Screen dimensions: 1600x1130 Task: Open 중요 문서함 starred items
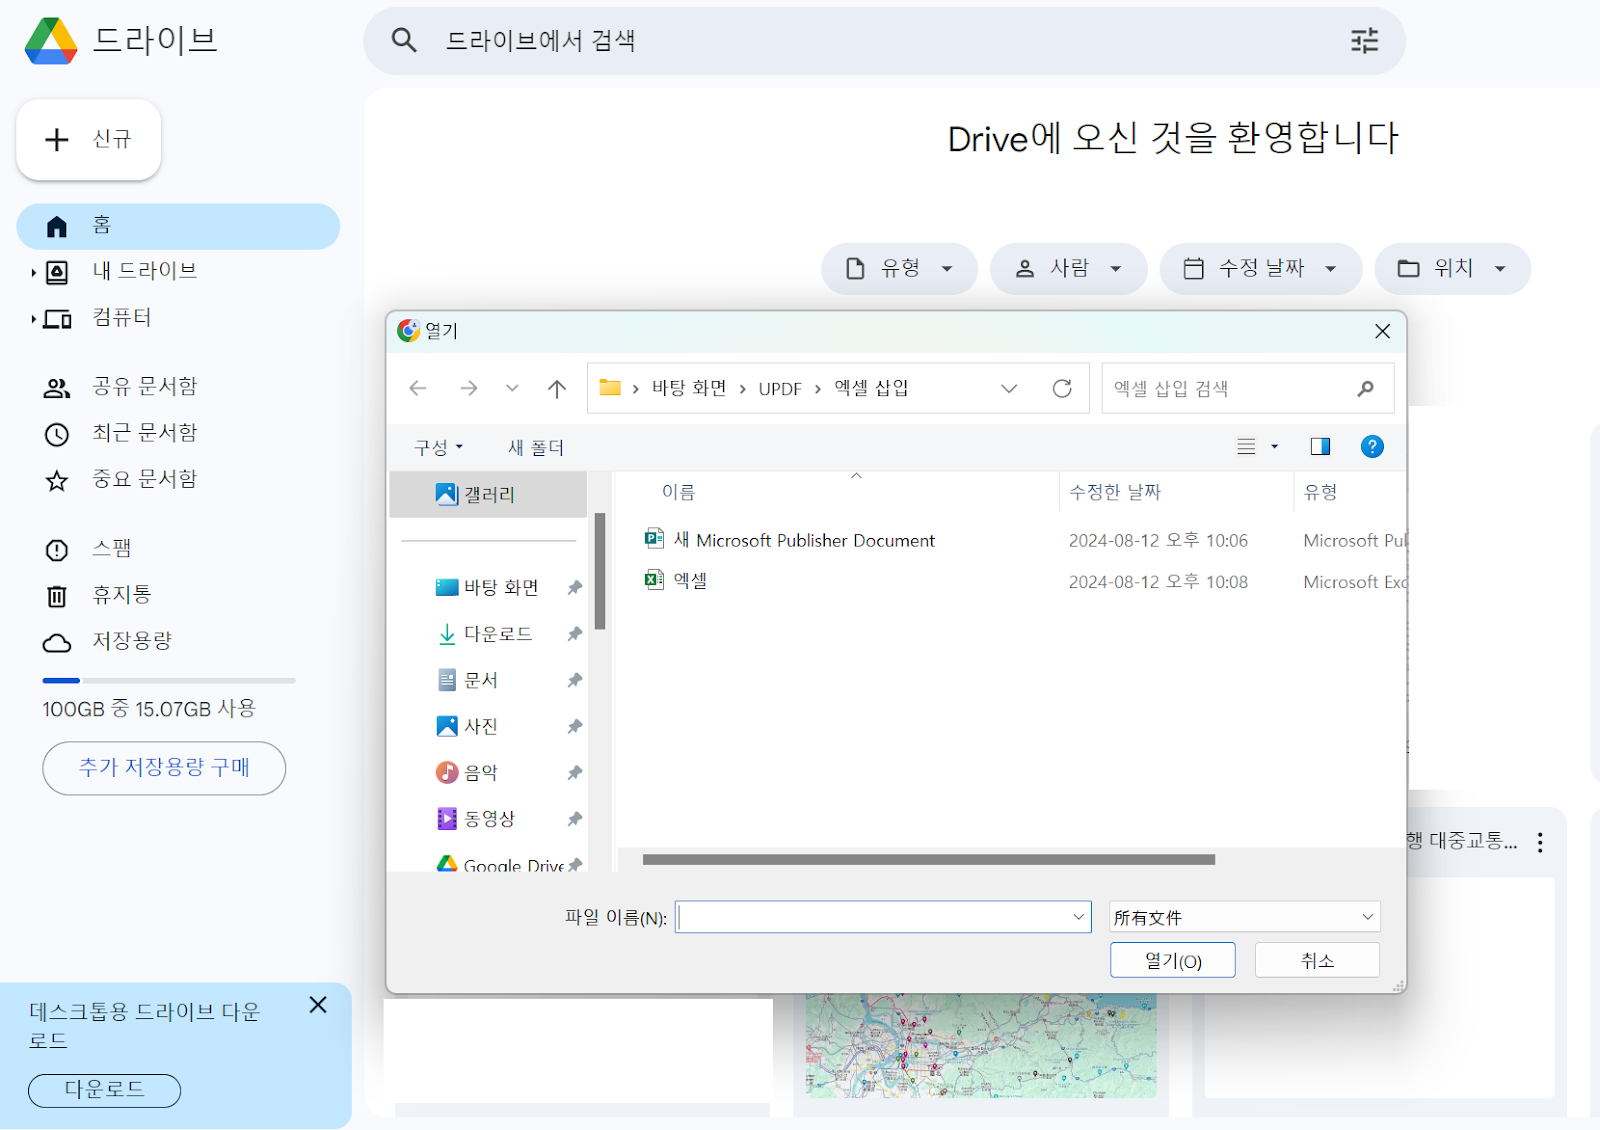[x=145, y=479]
